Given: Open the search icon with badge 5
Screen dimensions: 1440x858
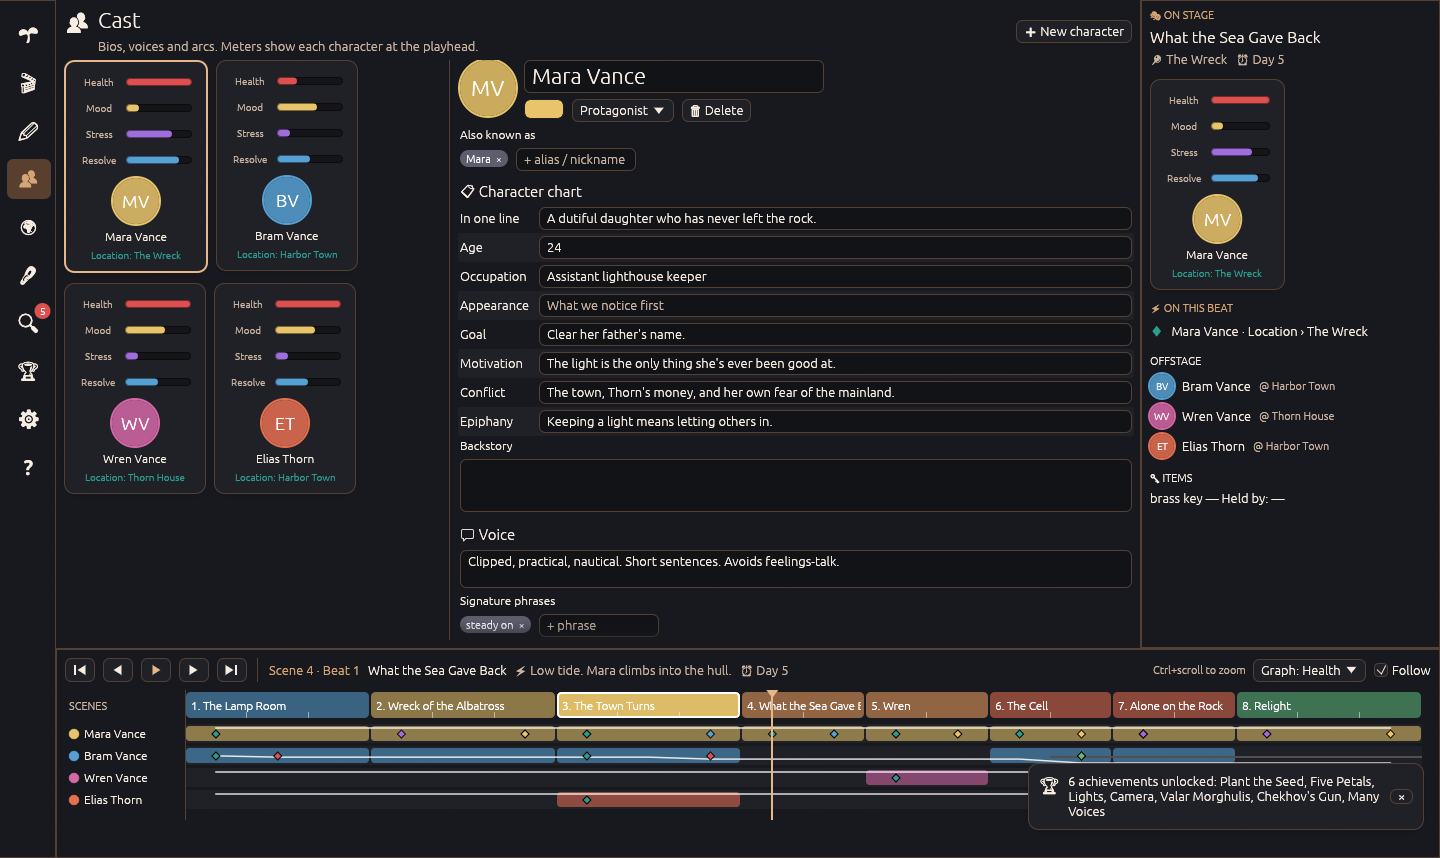Looking at the screenshot, I should pyautogui.click(x=28, y=322).
